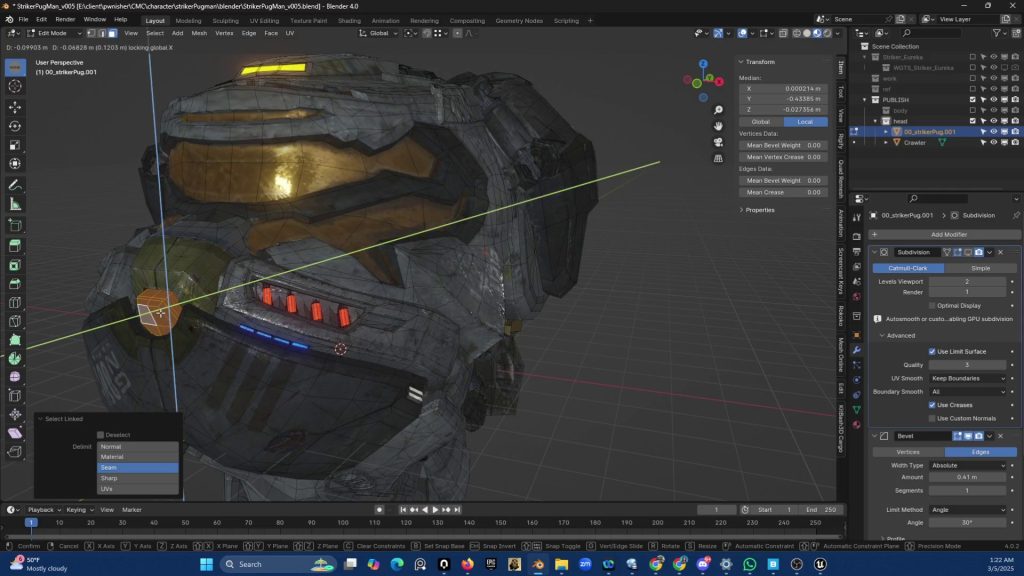Select the Measure tool
The image size is (1024, 576).
click(15, 204)
